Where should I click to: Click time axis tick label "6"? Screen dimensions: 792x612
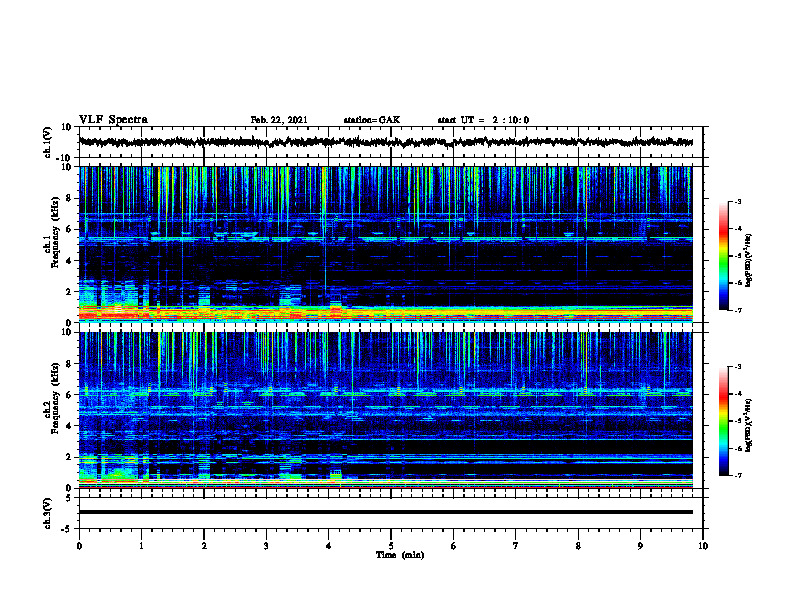point(454,546)
